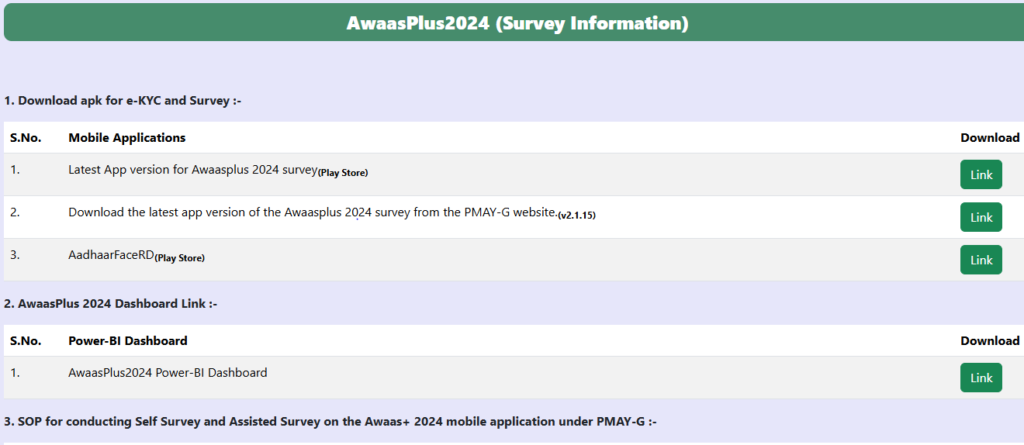
Task: Click S.No. header in Mobile Applications table
Action: click(x=26, y=138)
